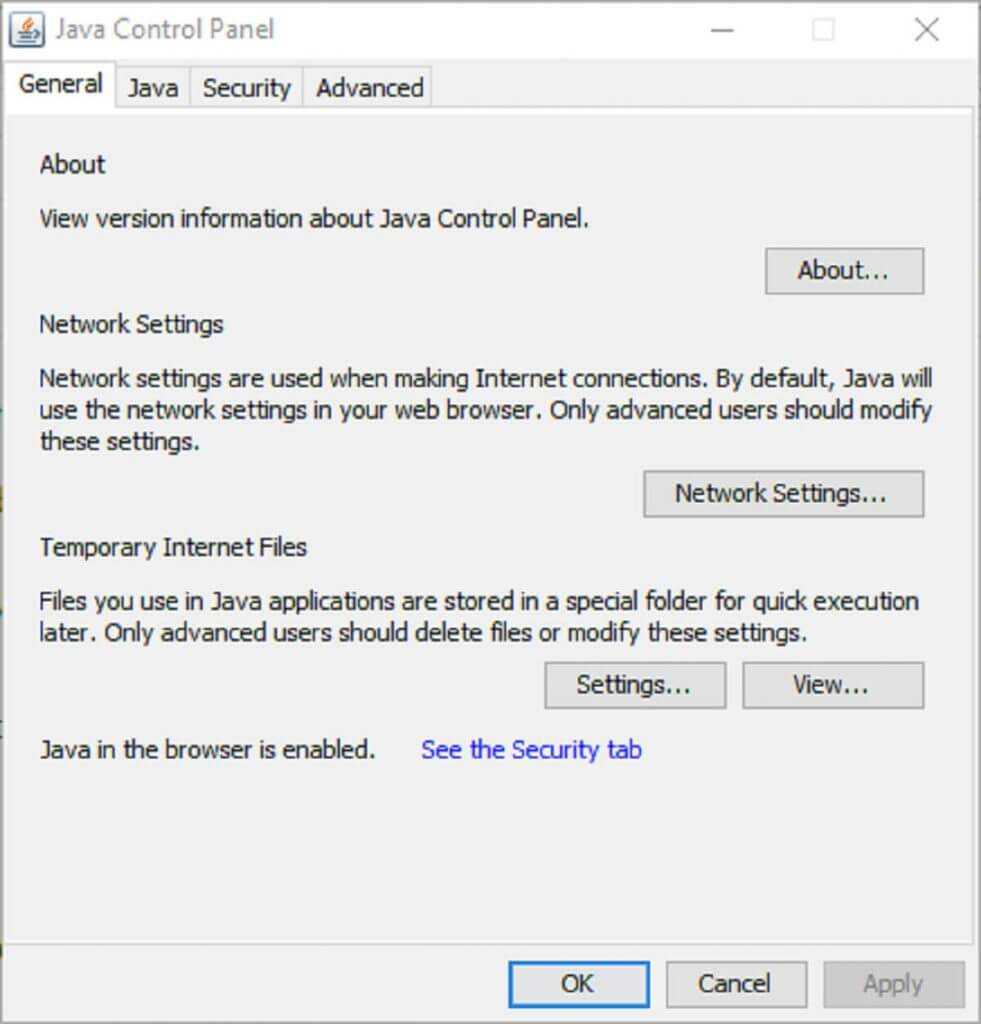Click the "Network Settings" section heading text
981x1024 pixels.
pyautogui.click(x=131, y=324)
